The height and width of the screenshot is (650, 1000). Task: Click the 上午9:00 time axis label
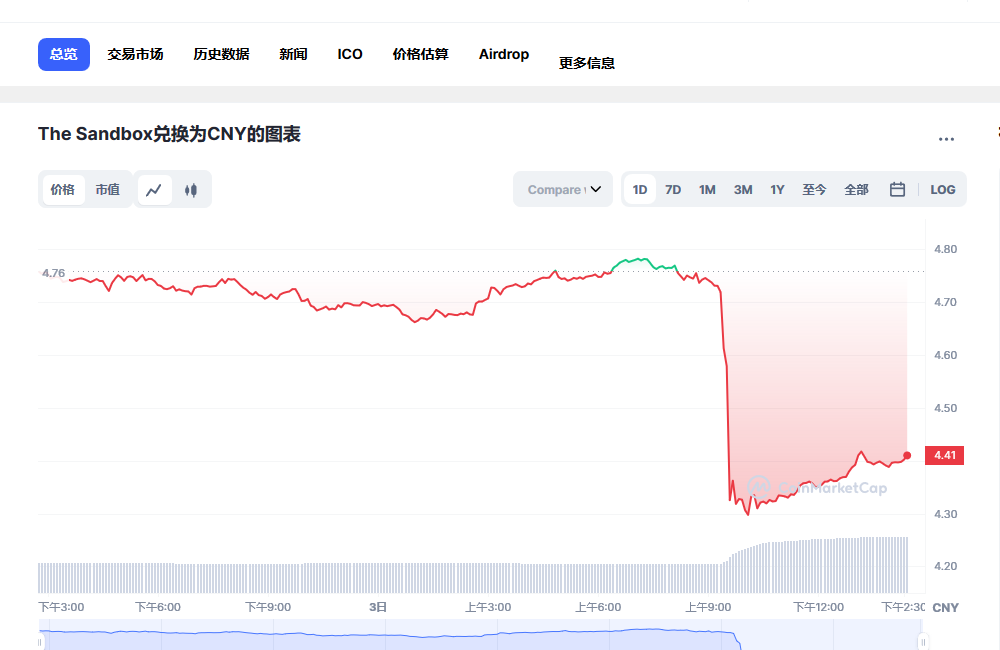[709, 607]
